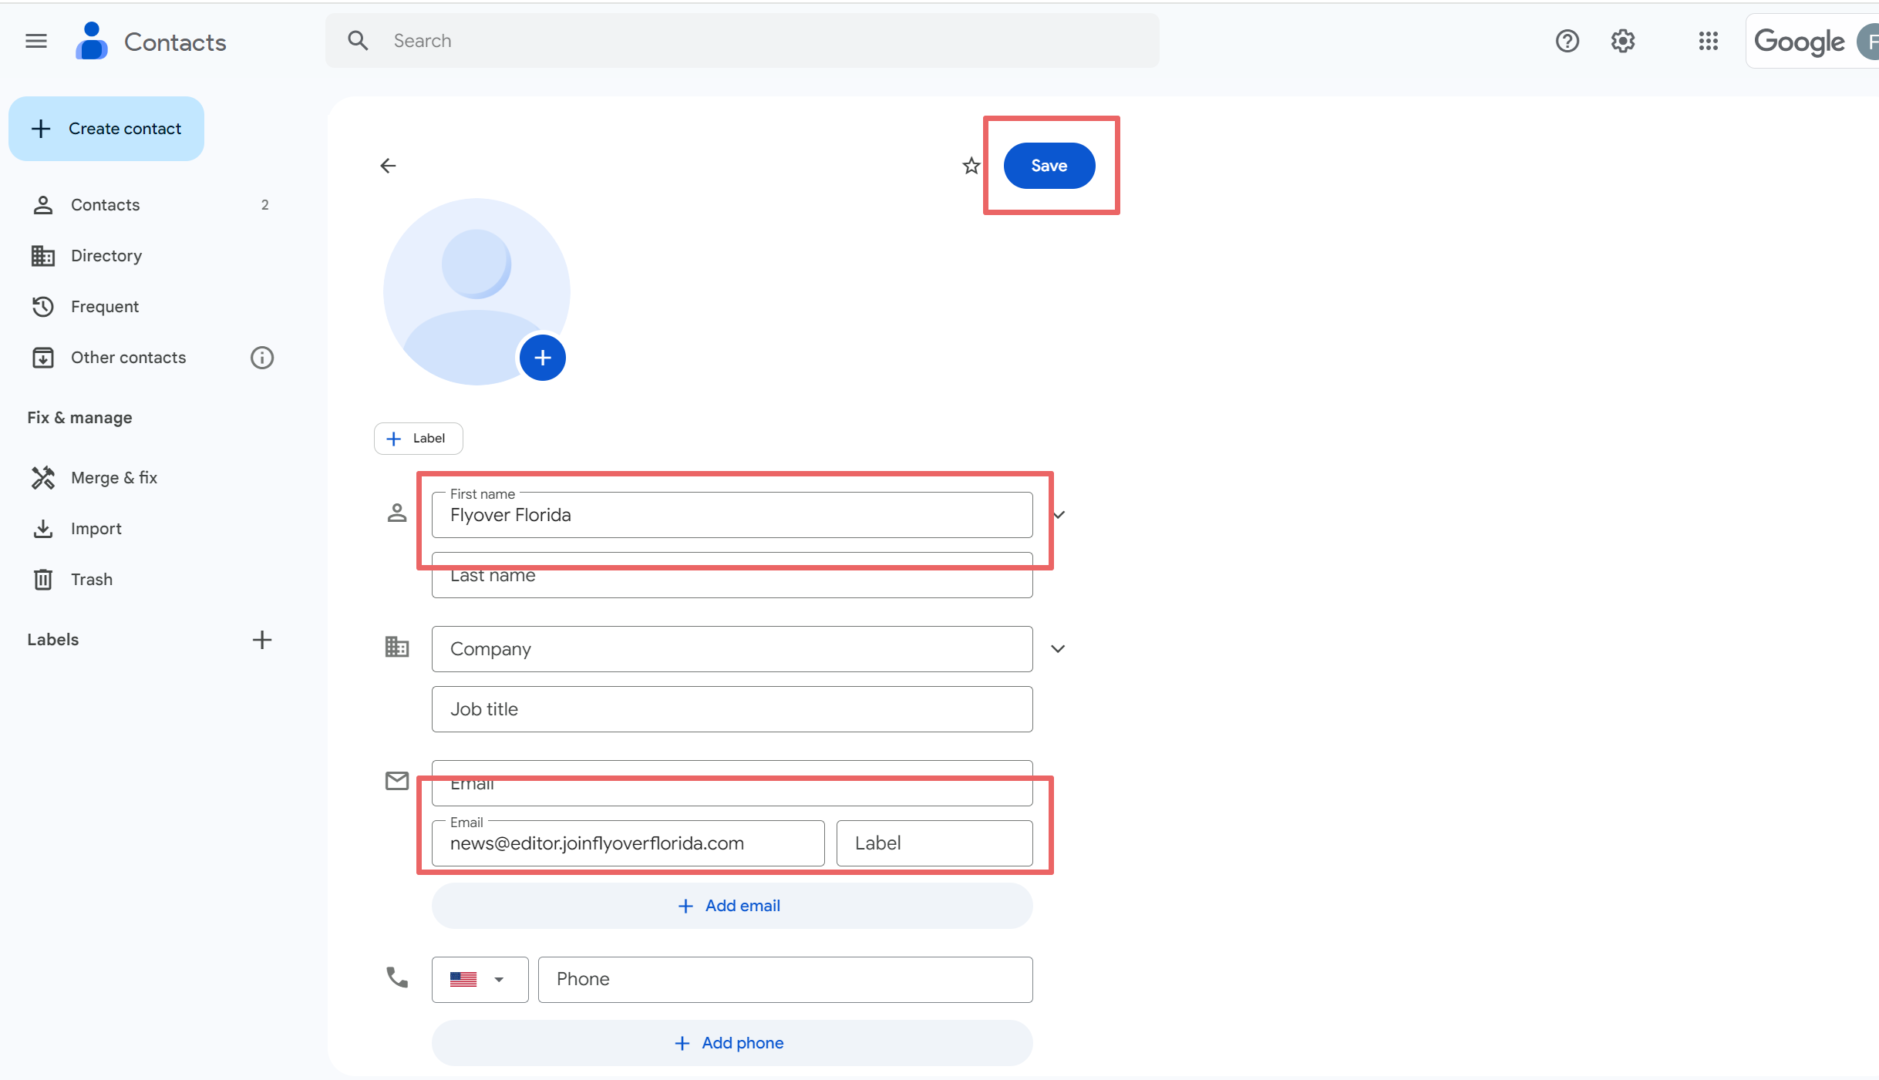Open the Google account avatar
1879x1080 pixels.
(1868, 41)
